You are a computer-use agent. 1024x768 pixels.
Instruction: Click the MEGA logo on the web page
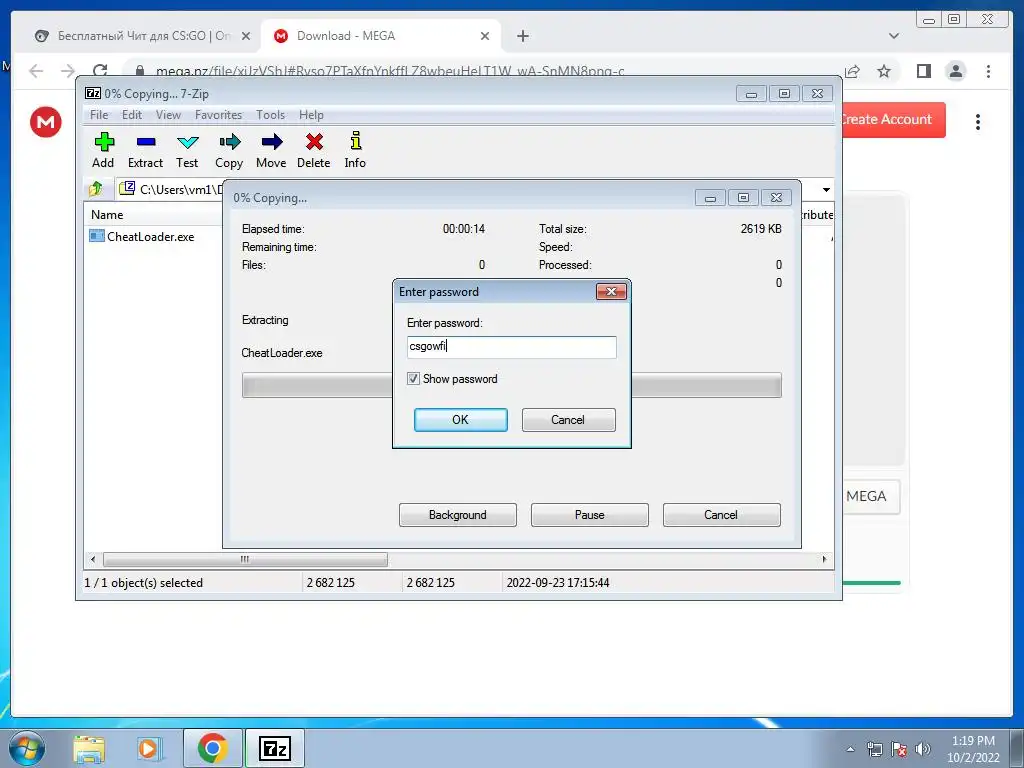pyautogui.click(x=46, y=121)
